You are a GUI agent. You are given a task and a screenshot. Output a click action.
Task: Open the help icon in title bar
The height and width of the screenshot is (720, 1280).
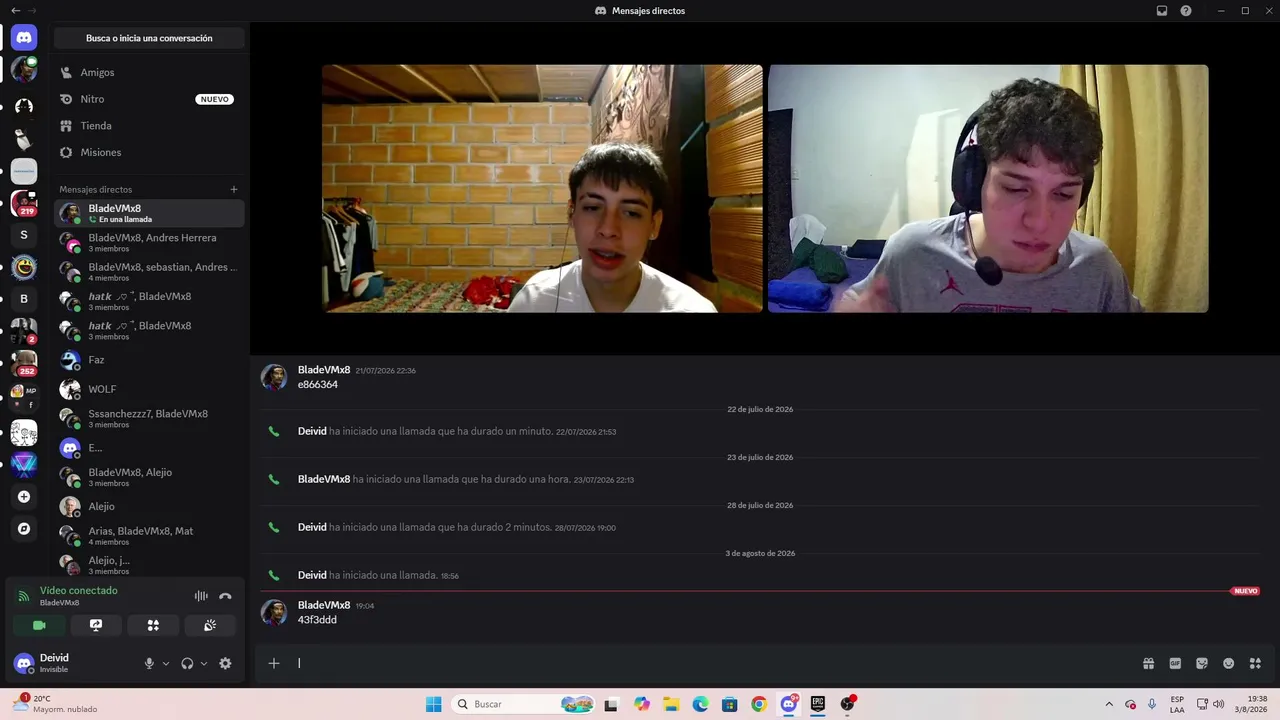(x=1186, y=11)
